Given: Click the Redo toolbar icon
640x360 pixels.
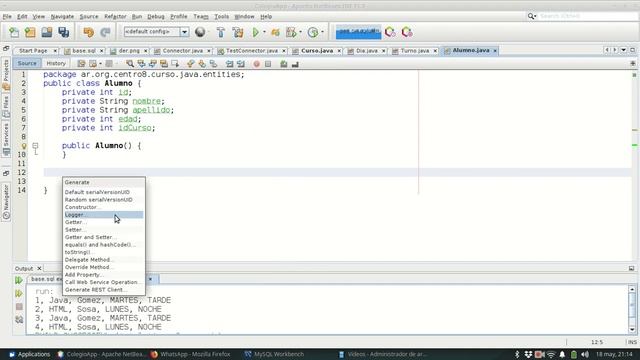Looking at the screenshot, I should (105, 32).
